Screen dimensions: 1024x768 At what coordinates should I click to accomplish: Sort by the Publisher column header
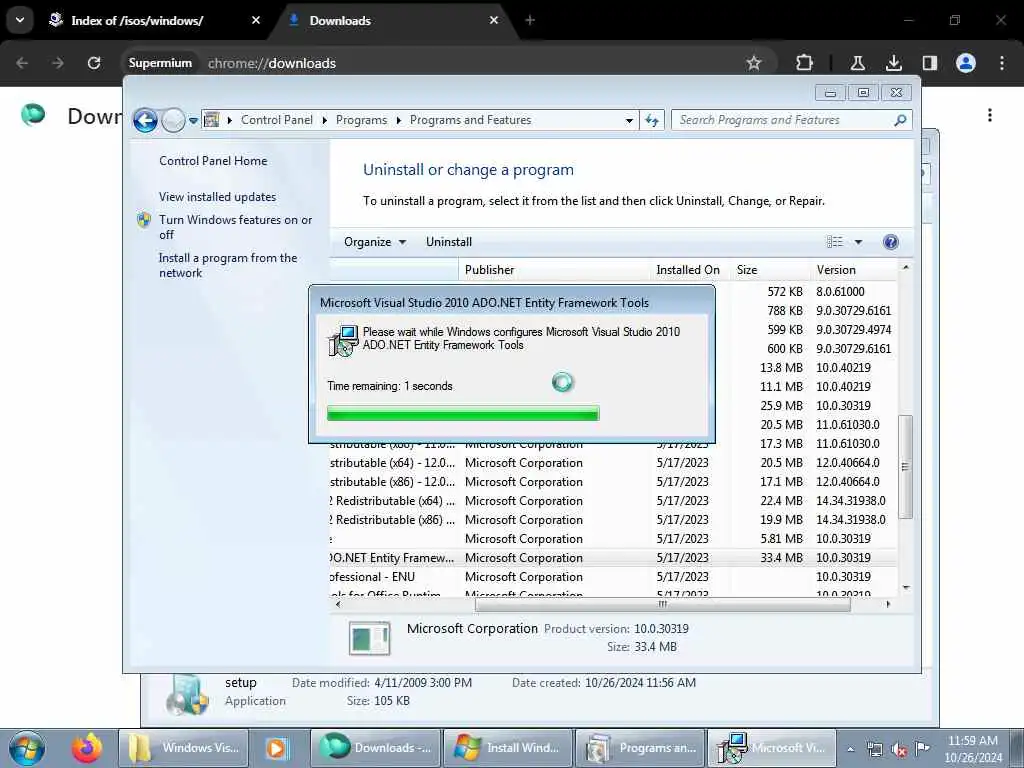(x=554, y=270)
